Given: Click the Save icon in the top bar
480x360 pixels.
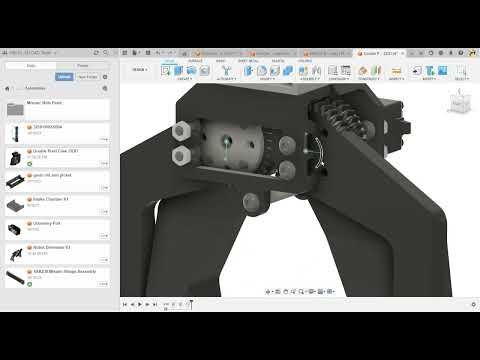Looking at the screenshot, I should pos(148,53).
